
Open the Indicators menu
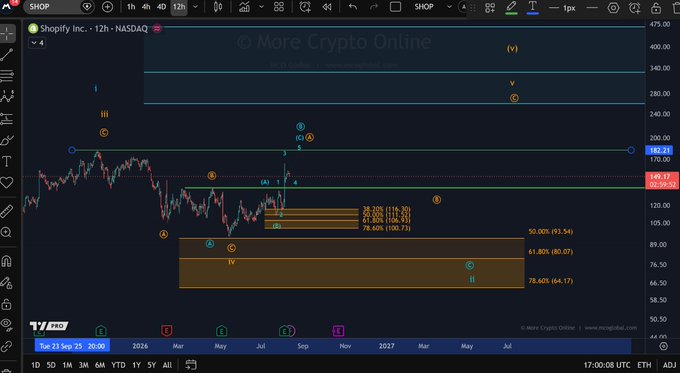coord(245,7)
